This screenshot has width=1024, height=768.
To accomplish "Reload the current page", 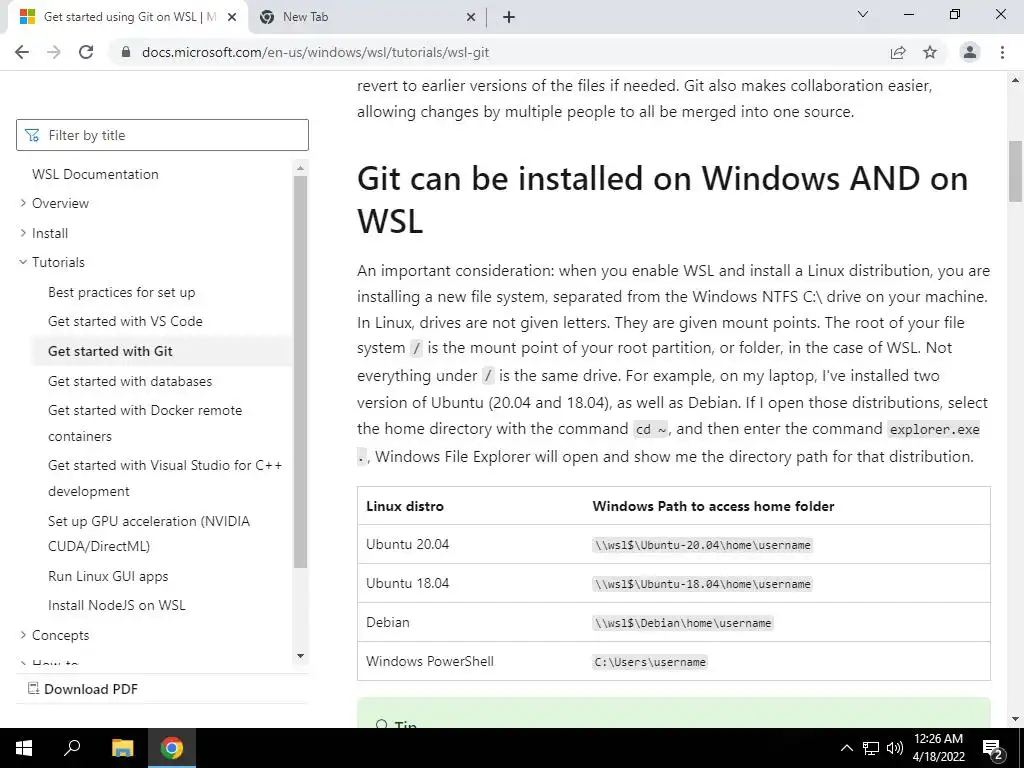I will tap(86, 52).
